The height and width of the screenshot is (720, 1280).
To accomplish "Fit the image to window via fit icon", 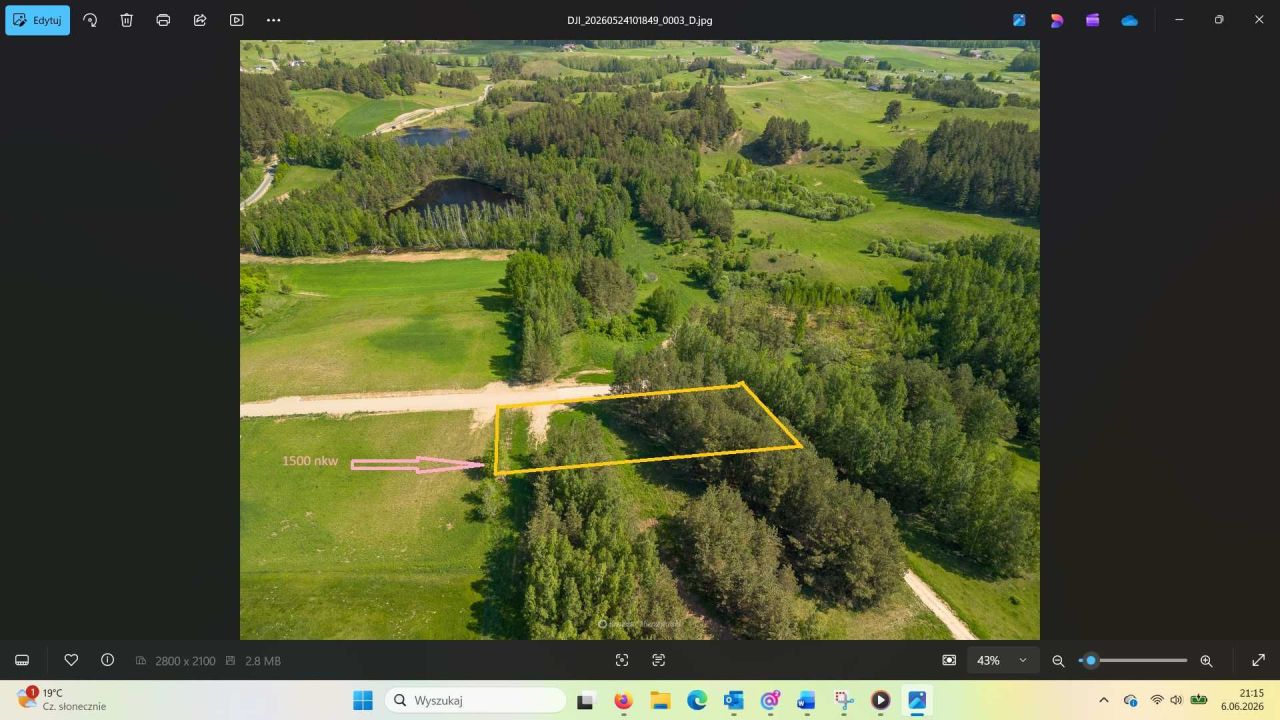I will pyautogui.click(x=949, y=660).
